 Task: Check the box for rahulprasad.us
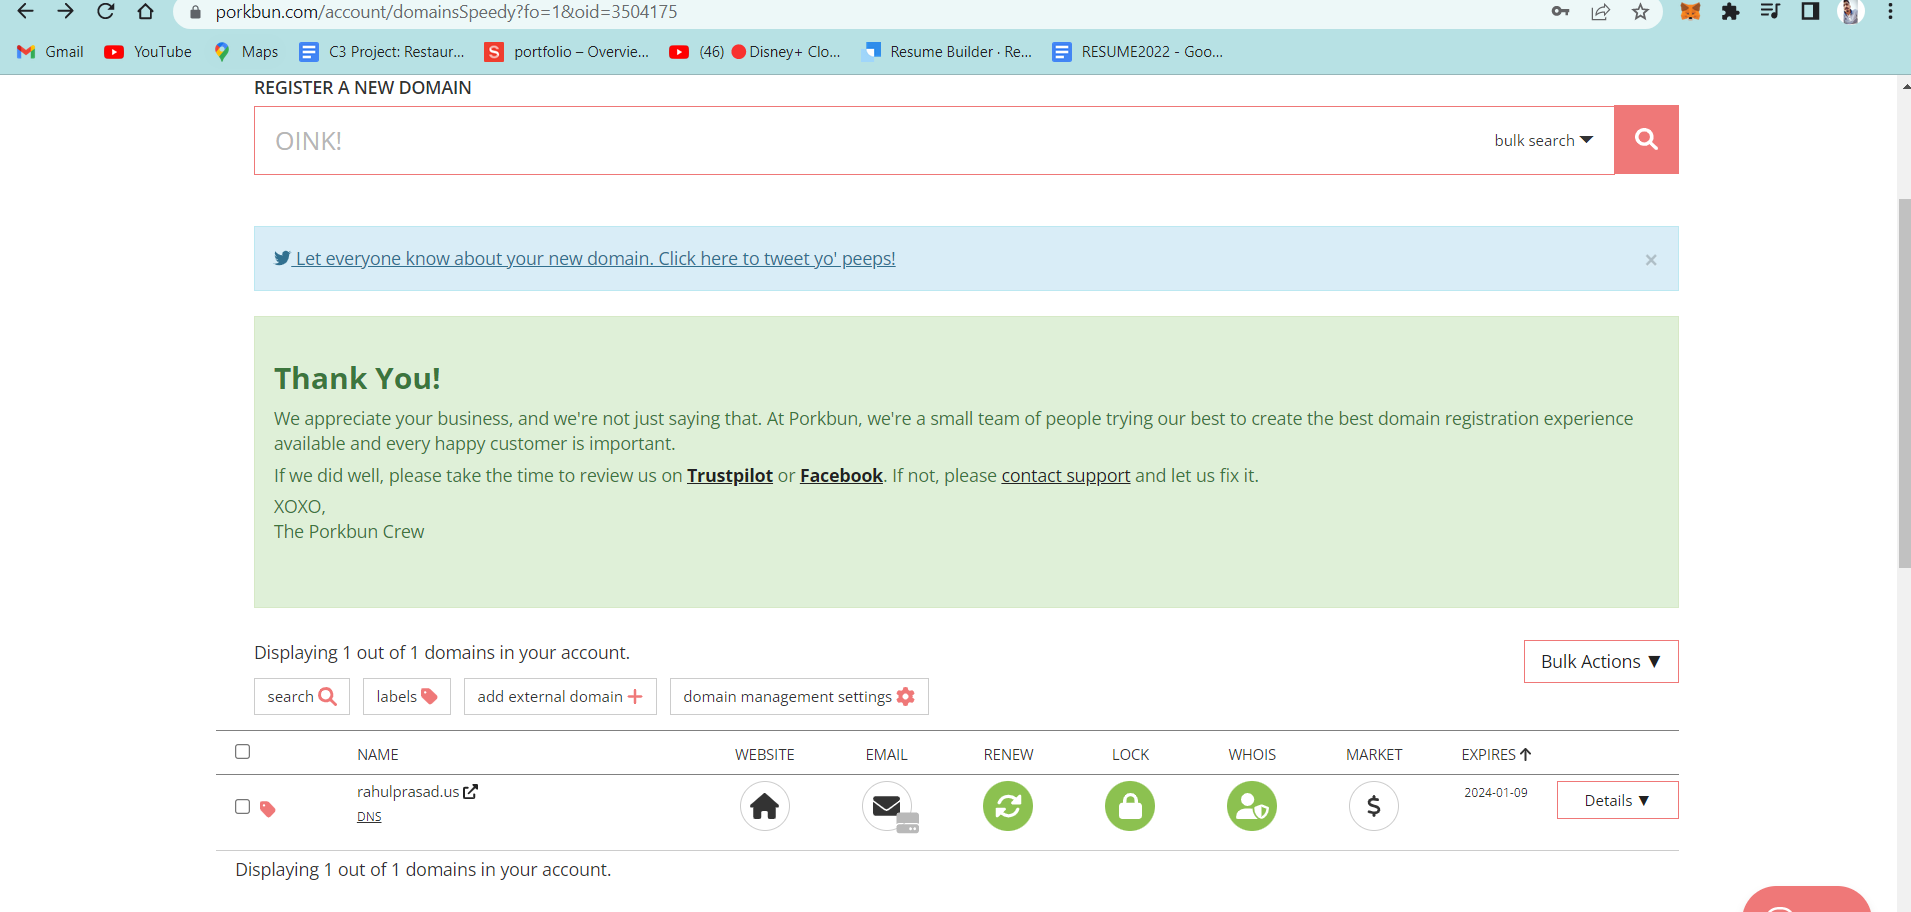tap(242, 806)
